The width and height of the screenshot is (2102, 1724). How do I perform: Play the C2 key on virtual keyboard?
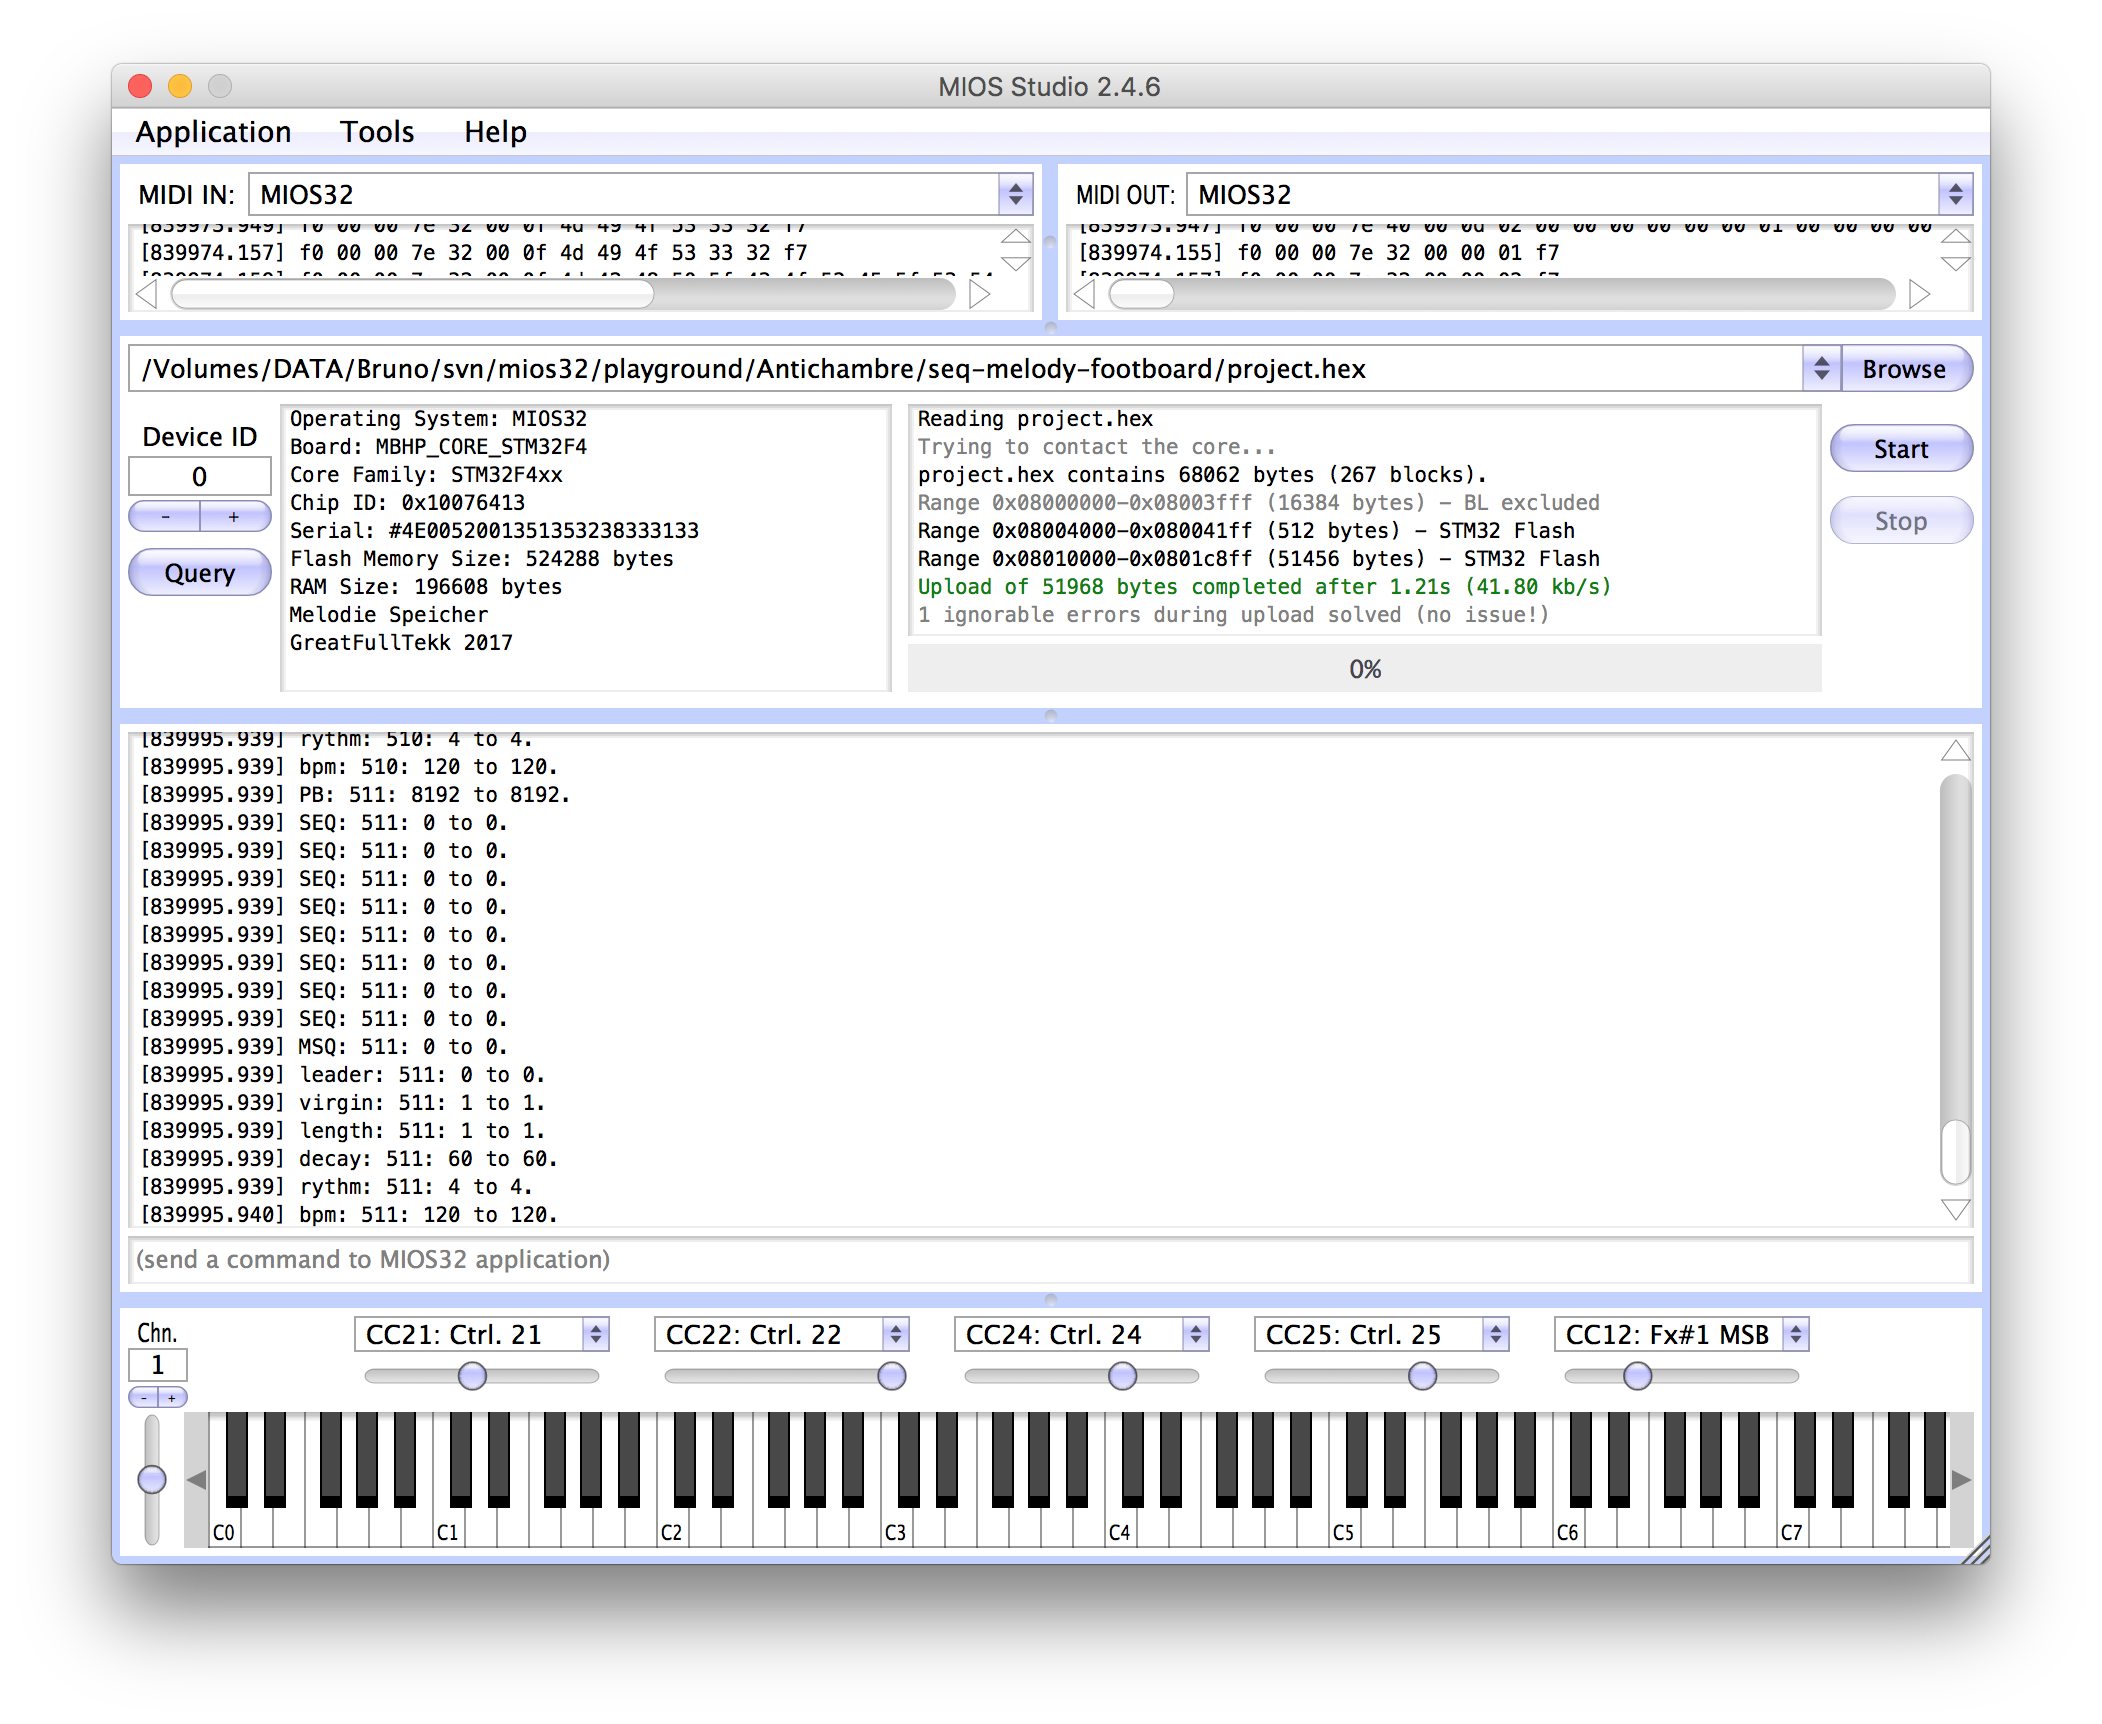click(x=672, y=1530)
